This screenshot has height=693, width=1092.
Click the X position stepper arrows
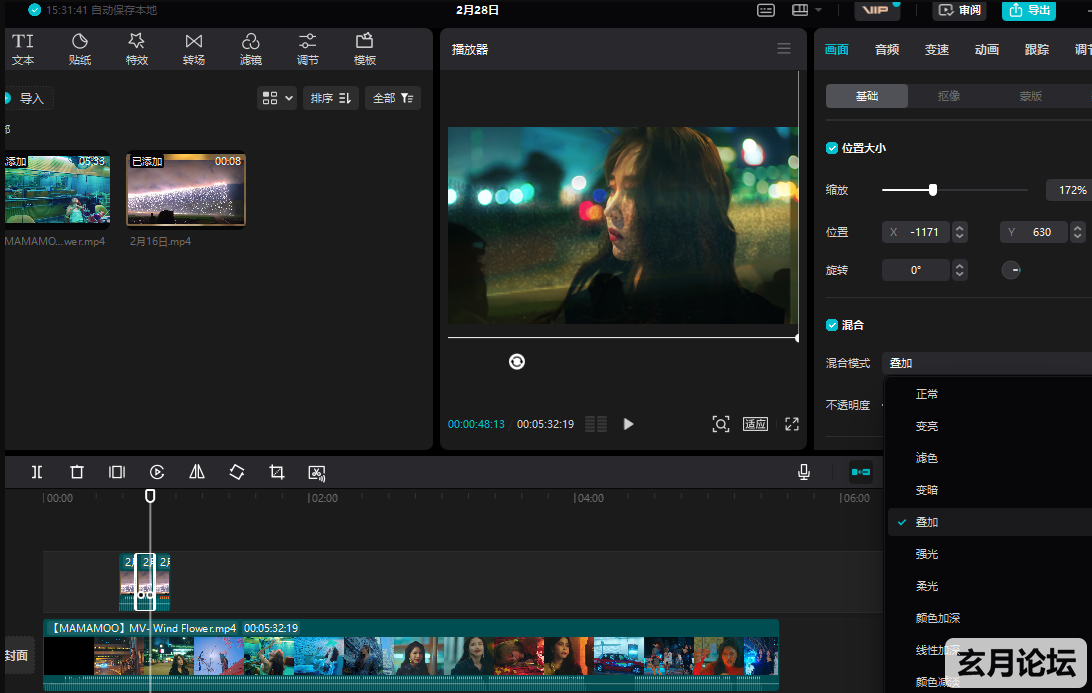click(x=960, y=232)
